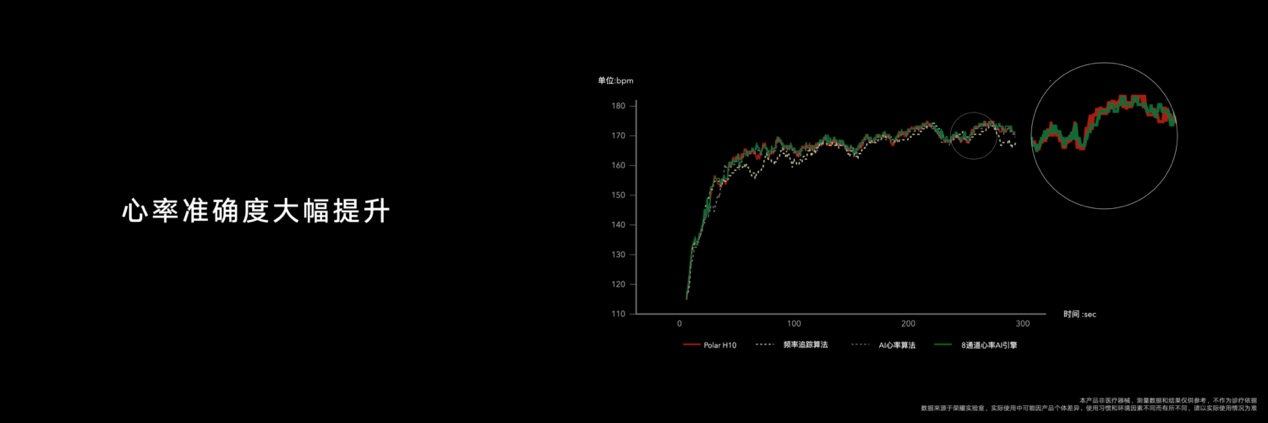Click the red Polar H10 legend line
The image size is (1268, 423).
[690, 345]
